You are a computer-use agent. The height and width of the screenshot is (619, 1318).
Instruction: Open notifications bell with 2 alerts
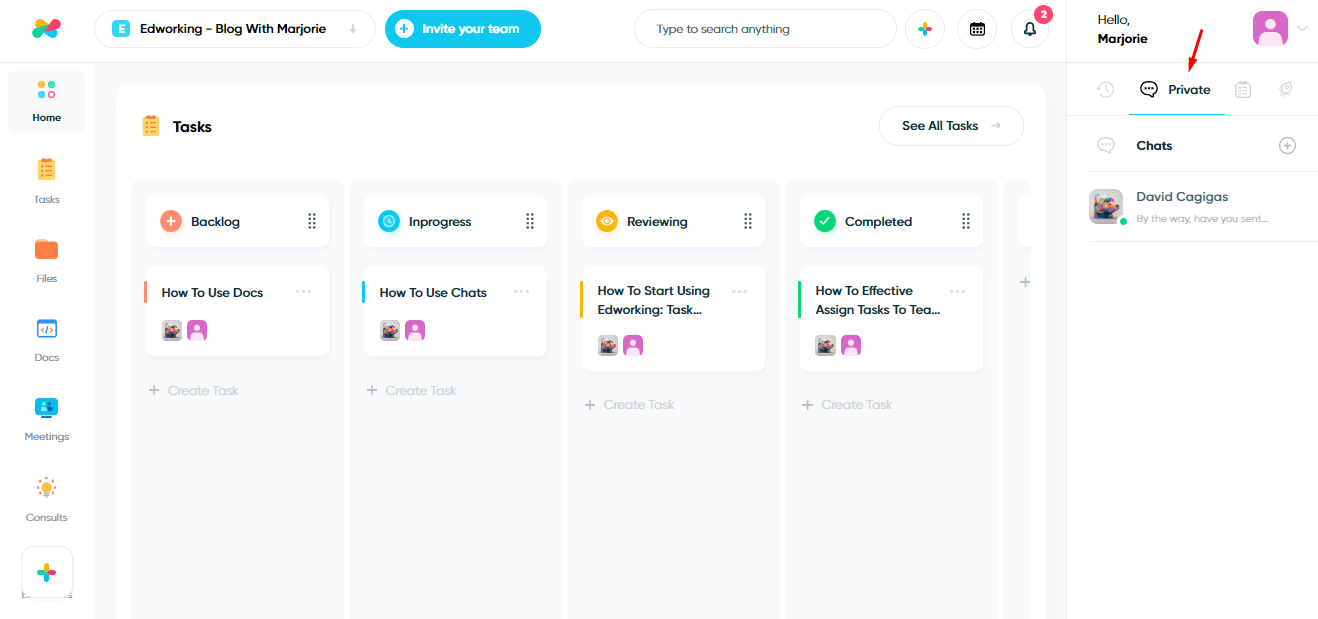click(x=1030, y=29)
